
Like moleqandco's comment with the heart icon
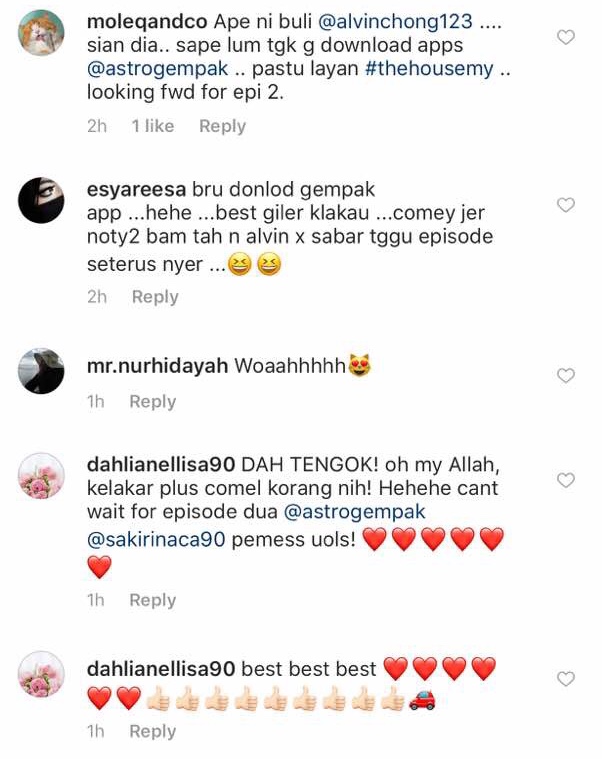pyautogui.click(x=566, y=37)
